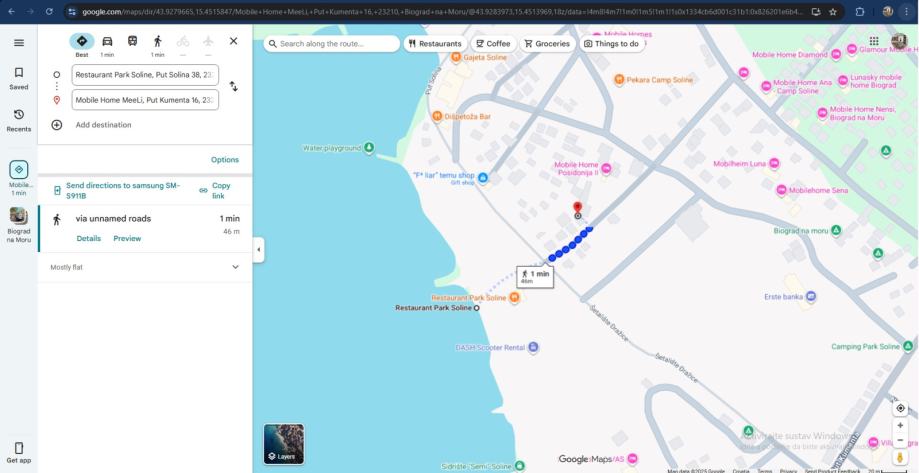Click Camping Park Soline marker
919x473 pixels.
click(x=908, y=346)
